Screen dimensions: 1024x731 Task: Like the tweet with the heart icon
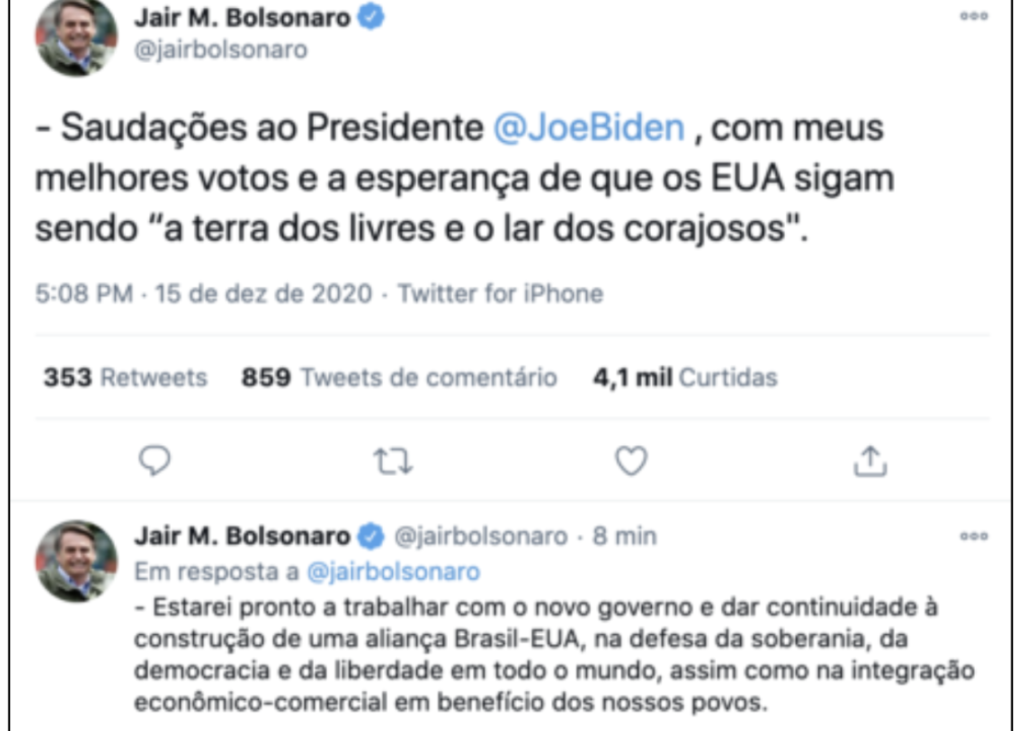coord(631,461)
